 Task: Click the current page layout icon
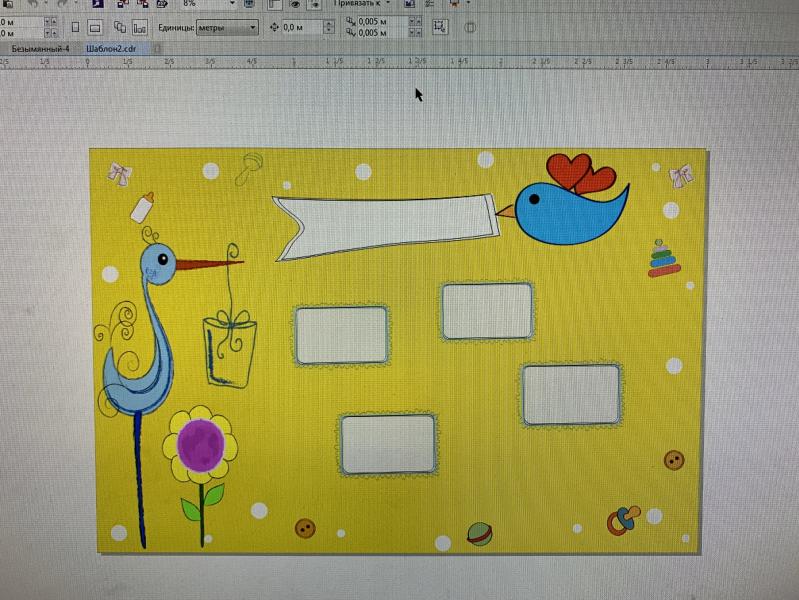click(x=139, y=27)
